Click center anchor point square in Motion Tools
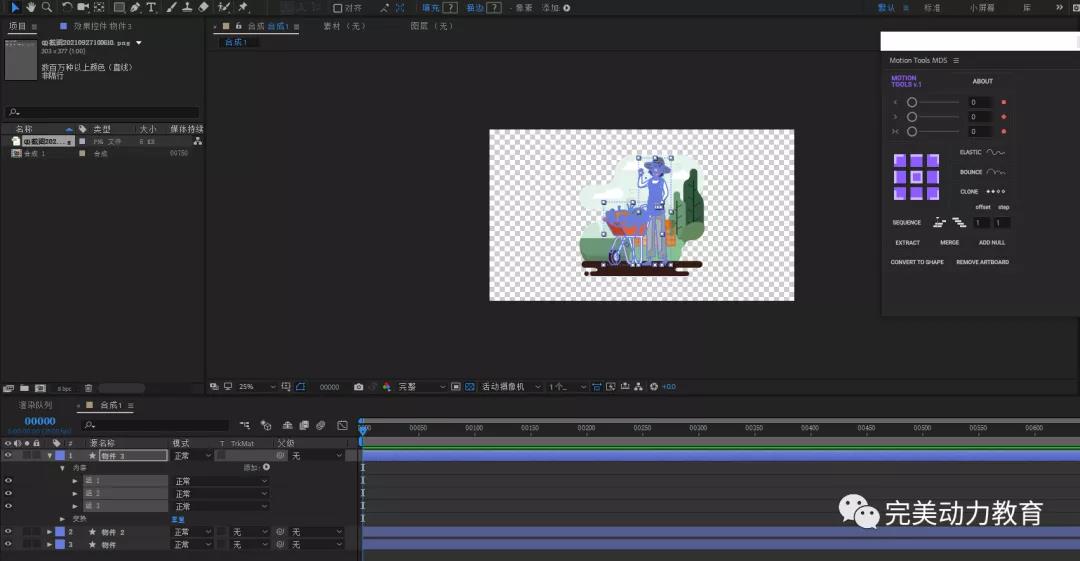This screenshot has height=561, width=1080. click(x=916, y=177)
